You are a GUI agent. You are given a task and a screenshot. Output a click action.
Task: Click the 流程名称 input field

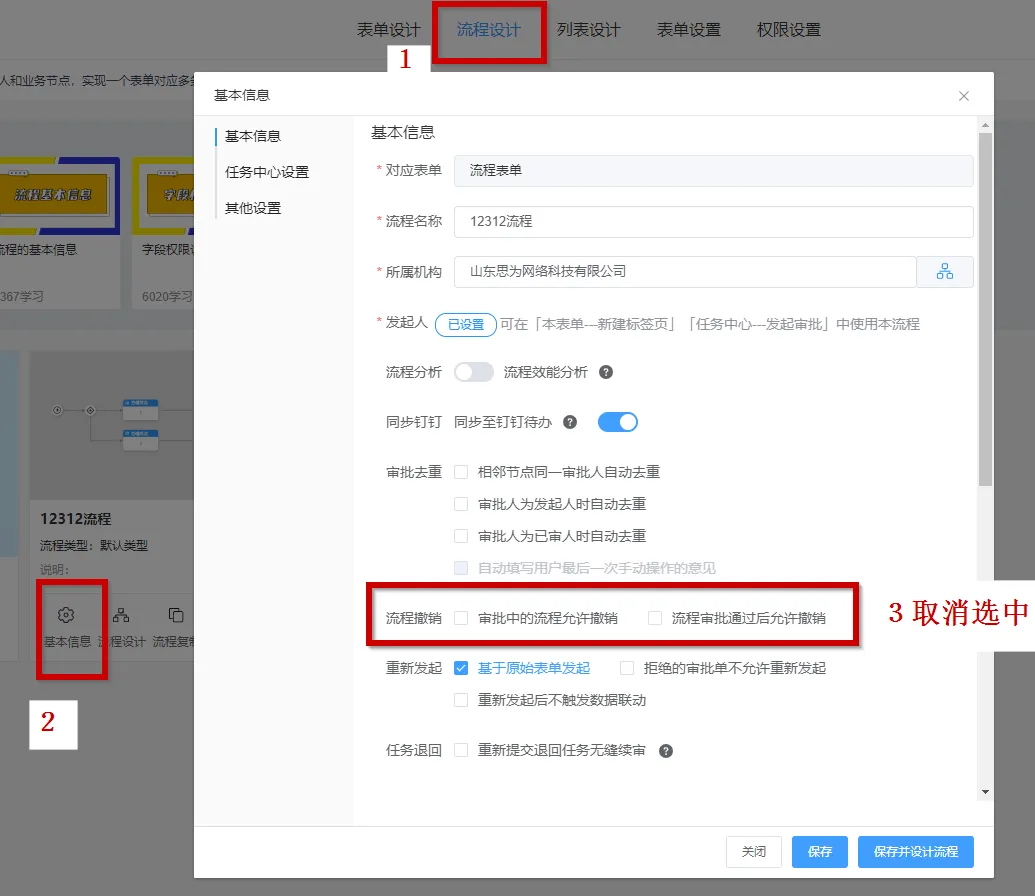pyautogui.click(x=713, y=221)
